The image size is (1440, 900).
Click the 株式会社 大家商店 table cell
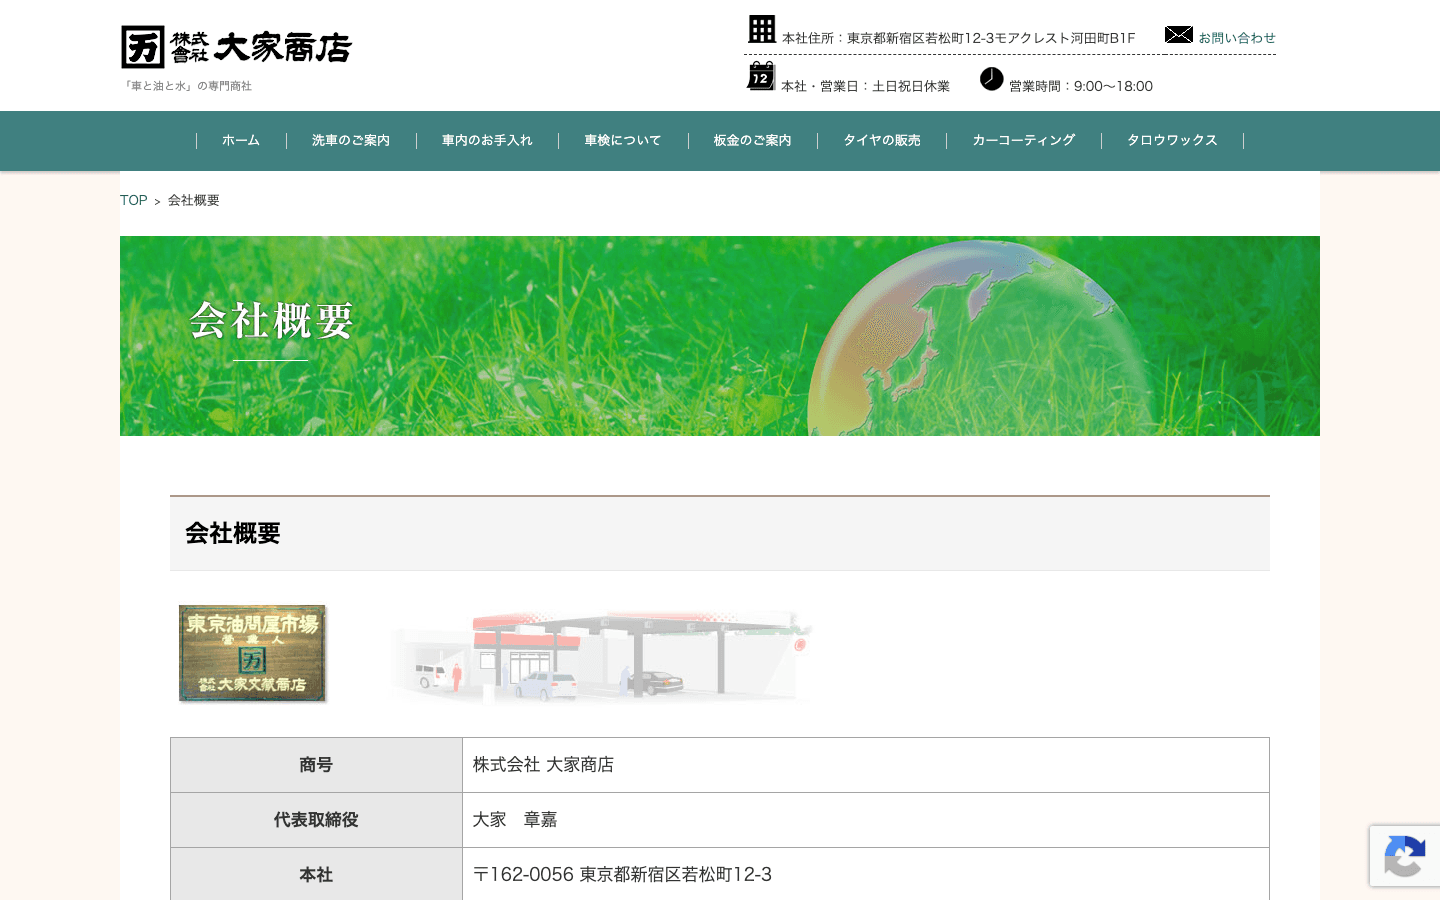click(866, 765)
